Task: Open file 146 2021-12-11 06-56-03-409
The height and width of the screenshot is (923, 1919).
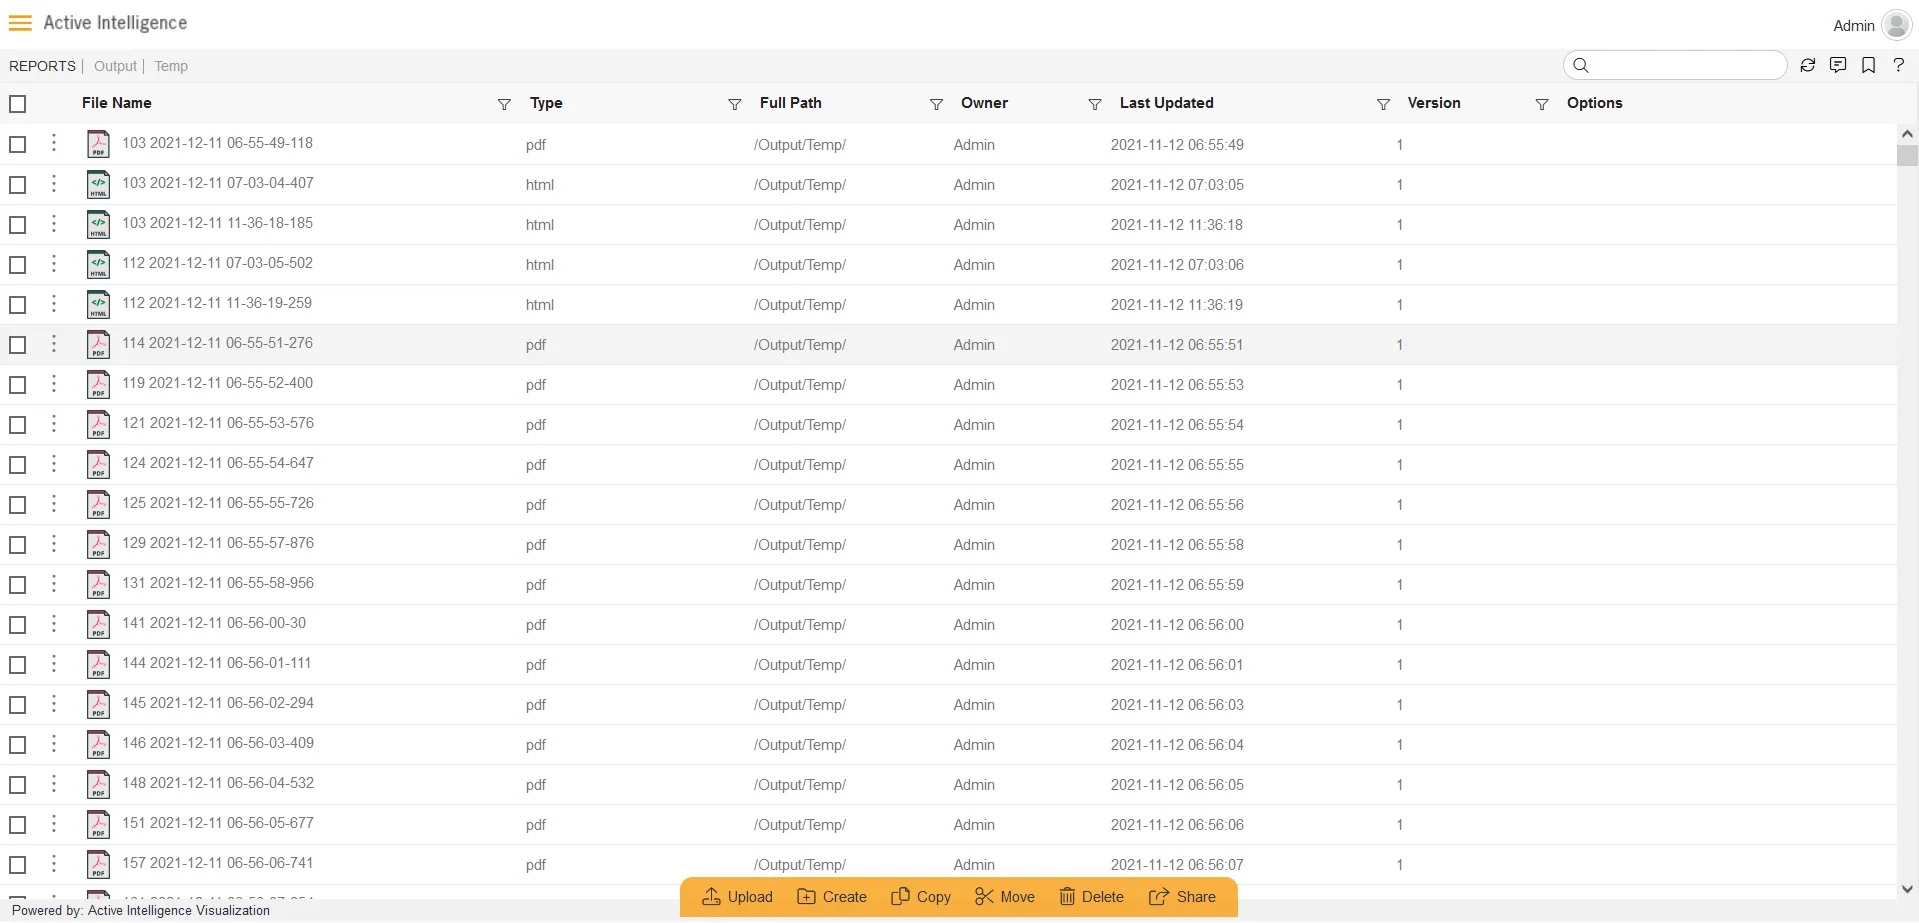Action: click(x=218, y=743)
